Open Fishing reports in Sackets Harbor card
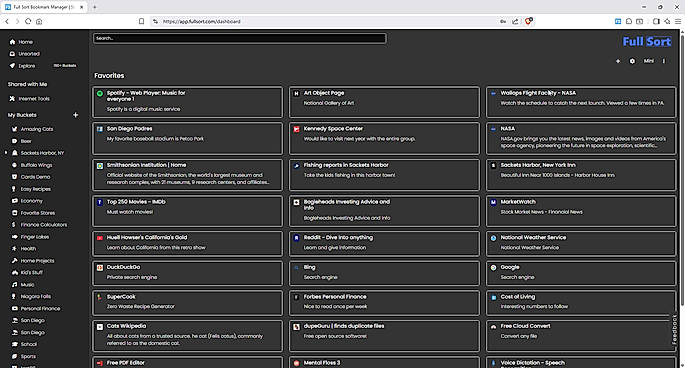The width and height of the screenshot is (685, 368). pos(384,175)
